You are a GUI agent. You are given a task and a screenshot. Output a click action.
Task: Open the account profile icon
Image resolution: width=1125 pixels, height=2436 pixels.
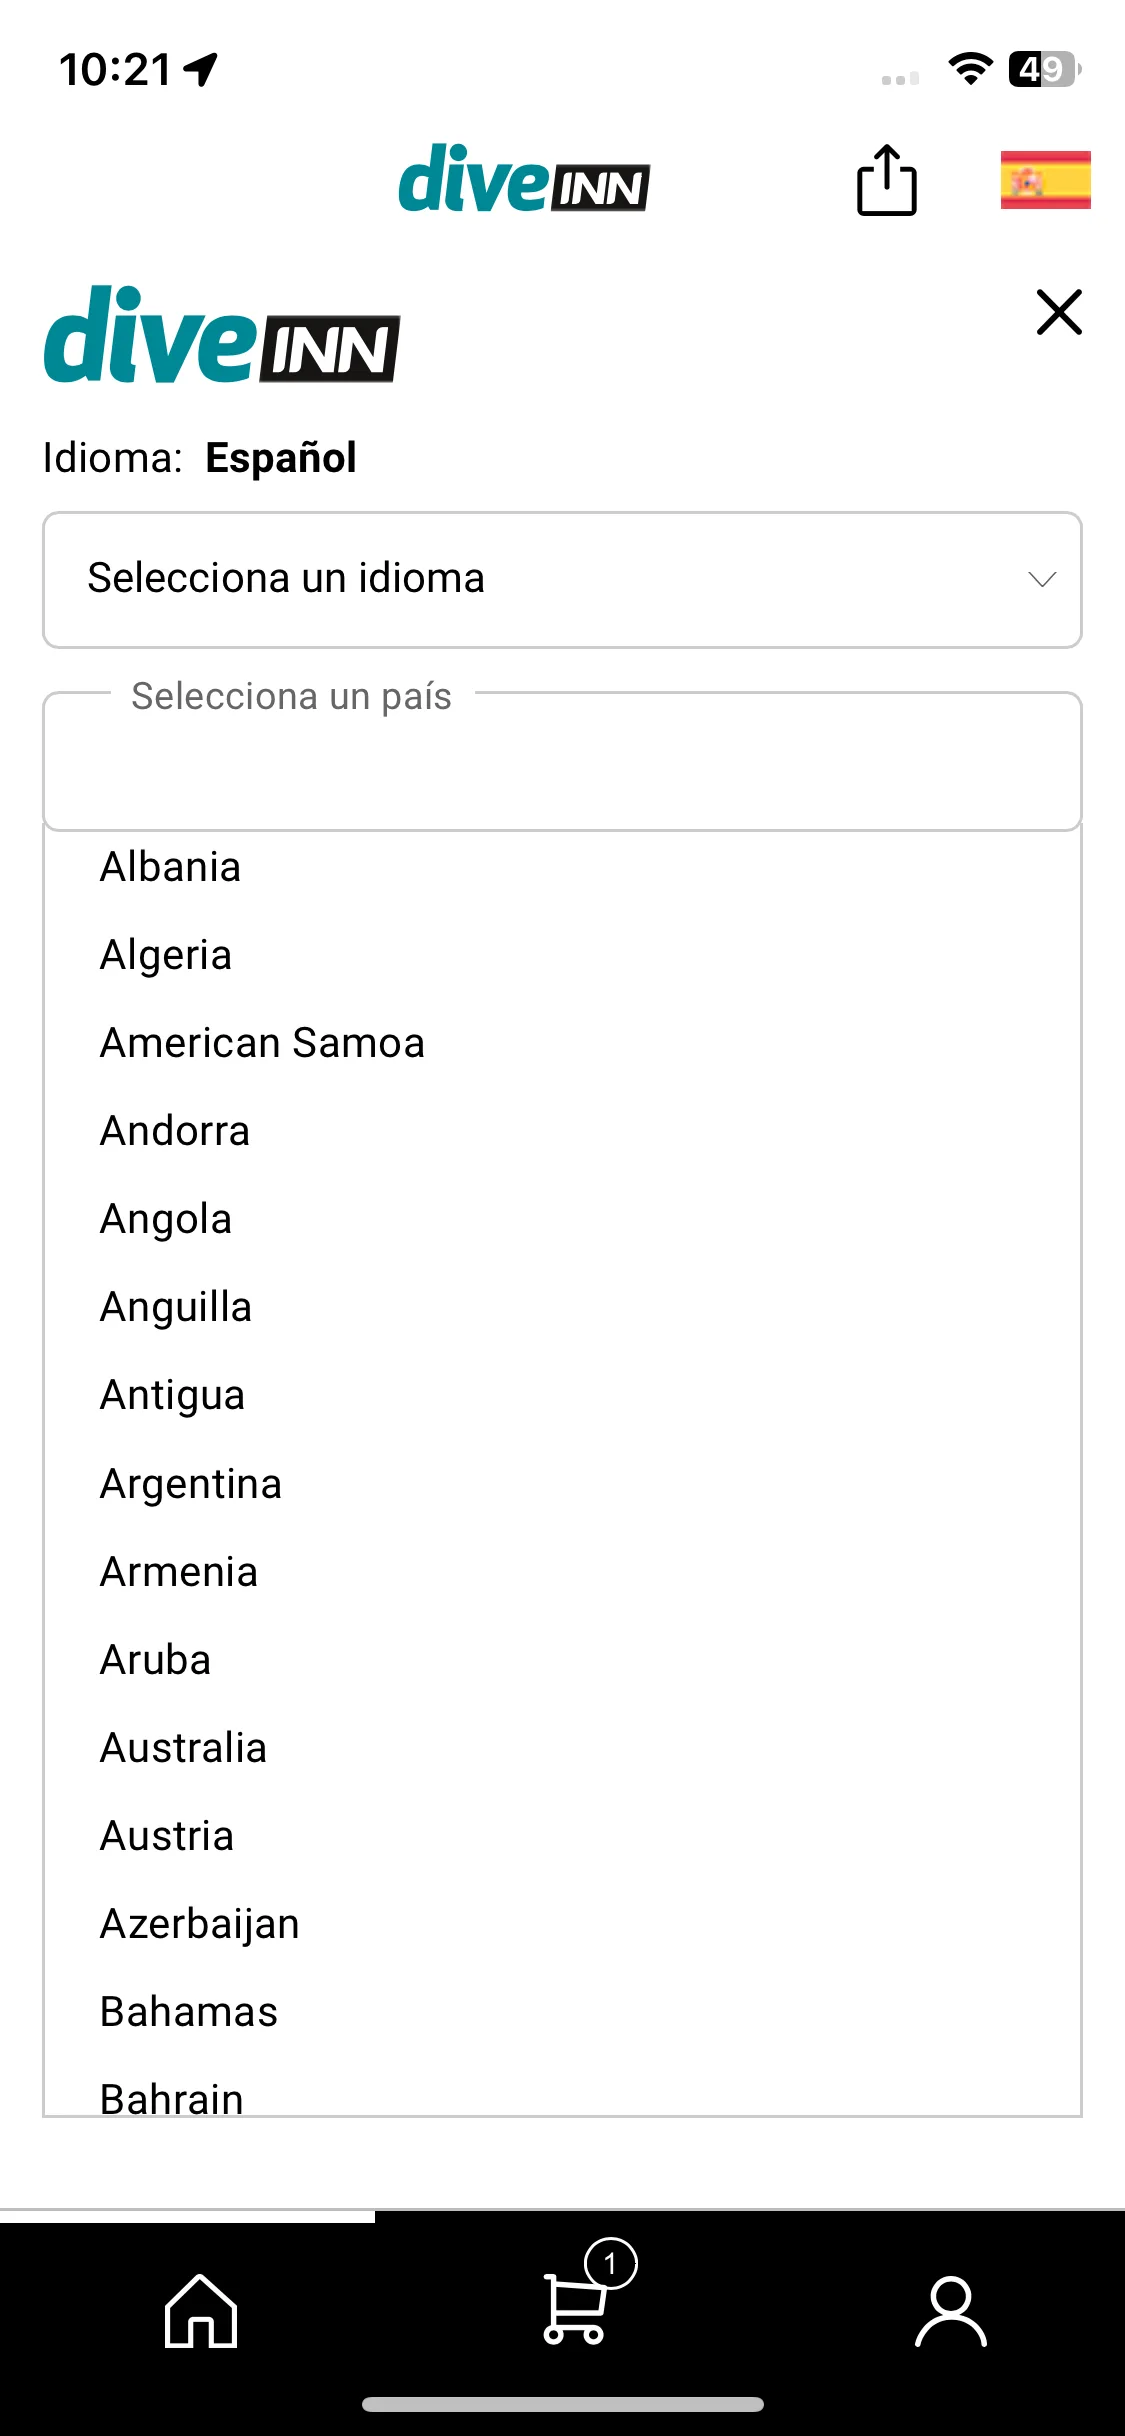951,2310
